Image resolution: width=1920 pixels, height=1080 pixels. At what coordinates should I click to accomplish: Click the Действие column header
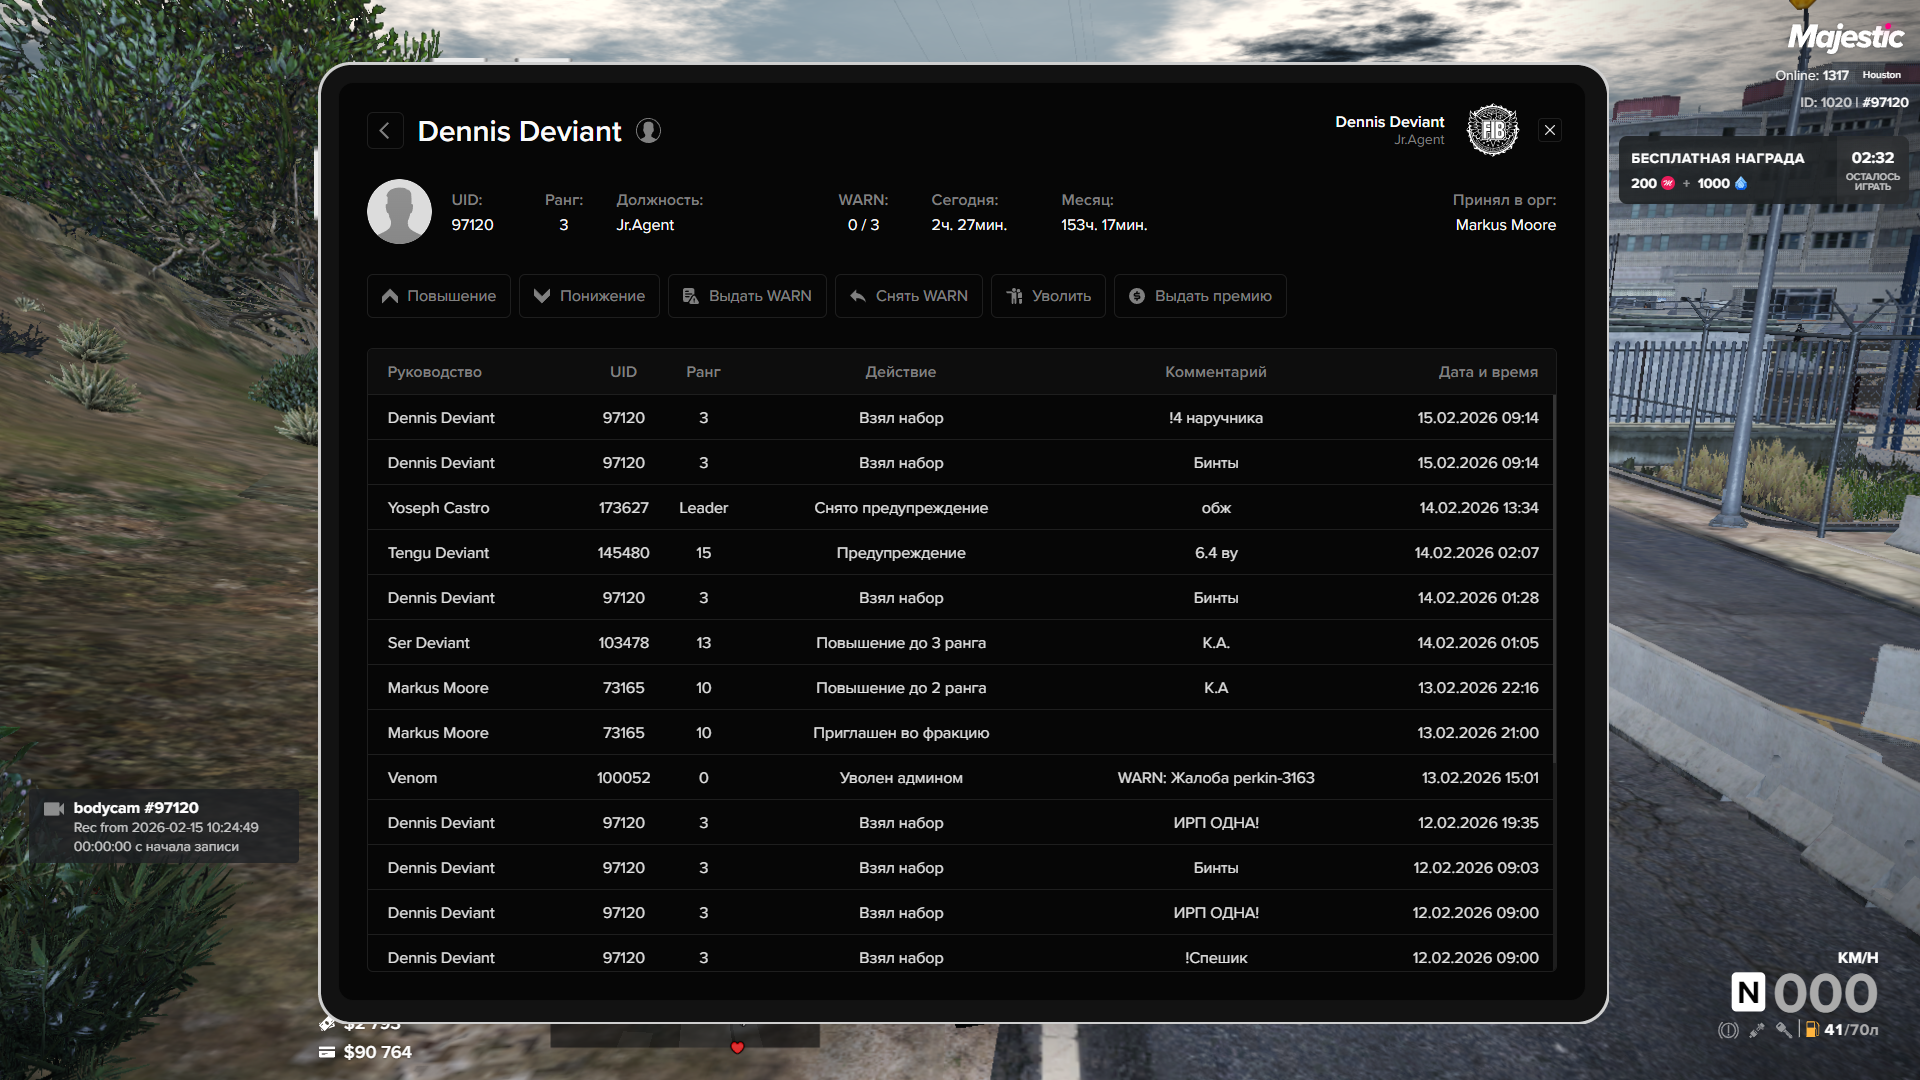[900, 372]
